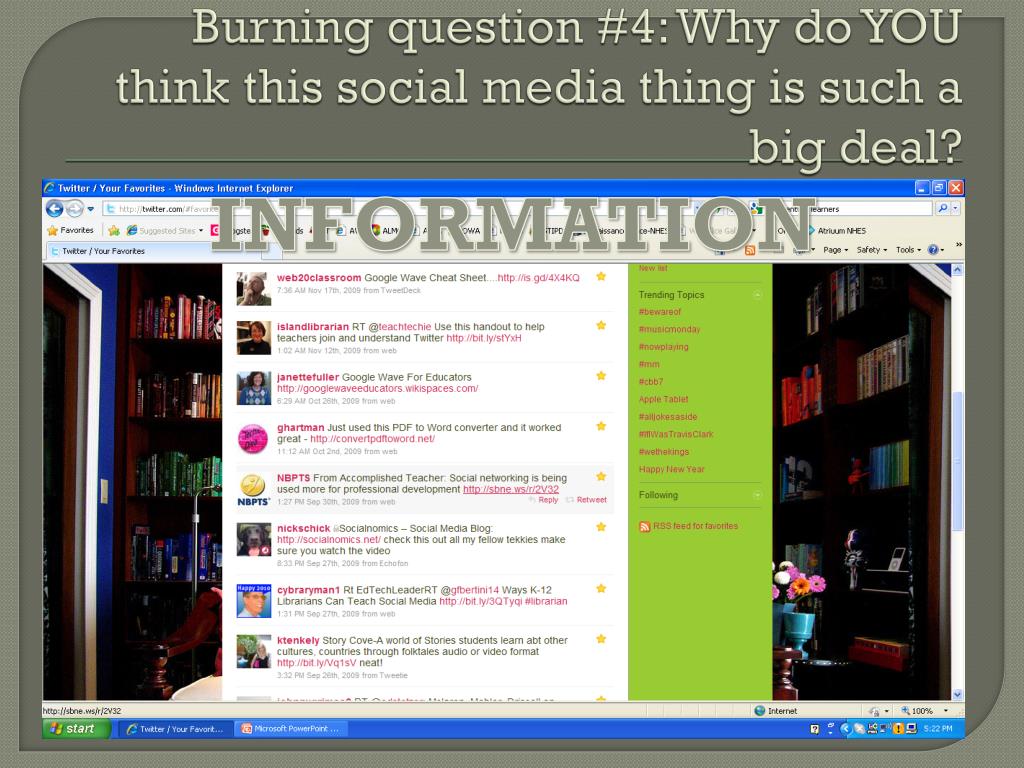Open the socialnomics.net link

click(x=328, y=539)
